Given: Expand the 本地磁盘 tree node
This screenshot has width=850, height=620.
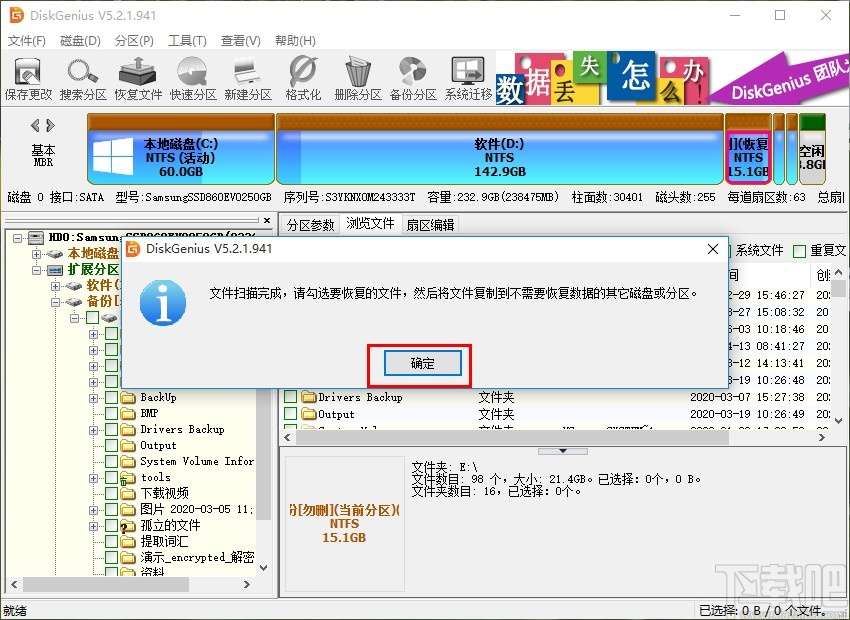Looking at the screenshot, I should point(36,254).
